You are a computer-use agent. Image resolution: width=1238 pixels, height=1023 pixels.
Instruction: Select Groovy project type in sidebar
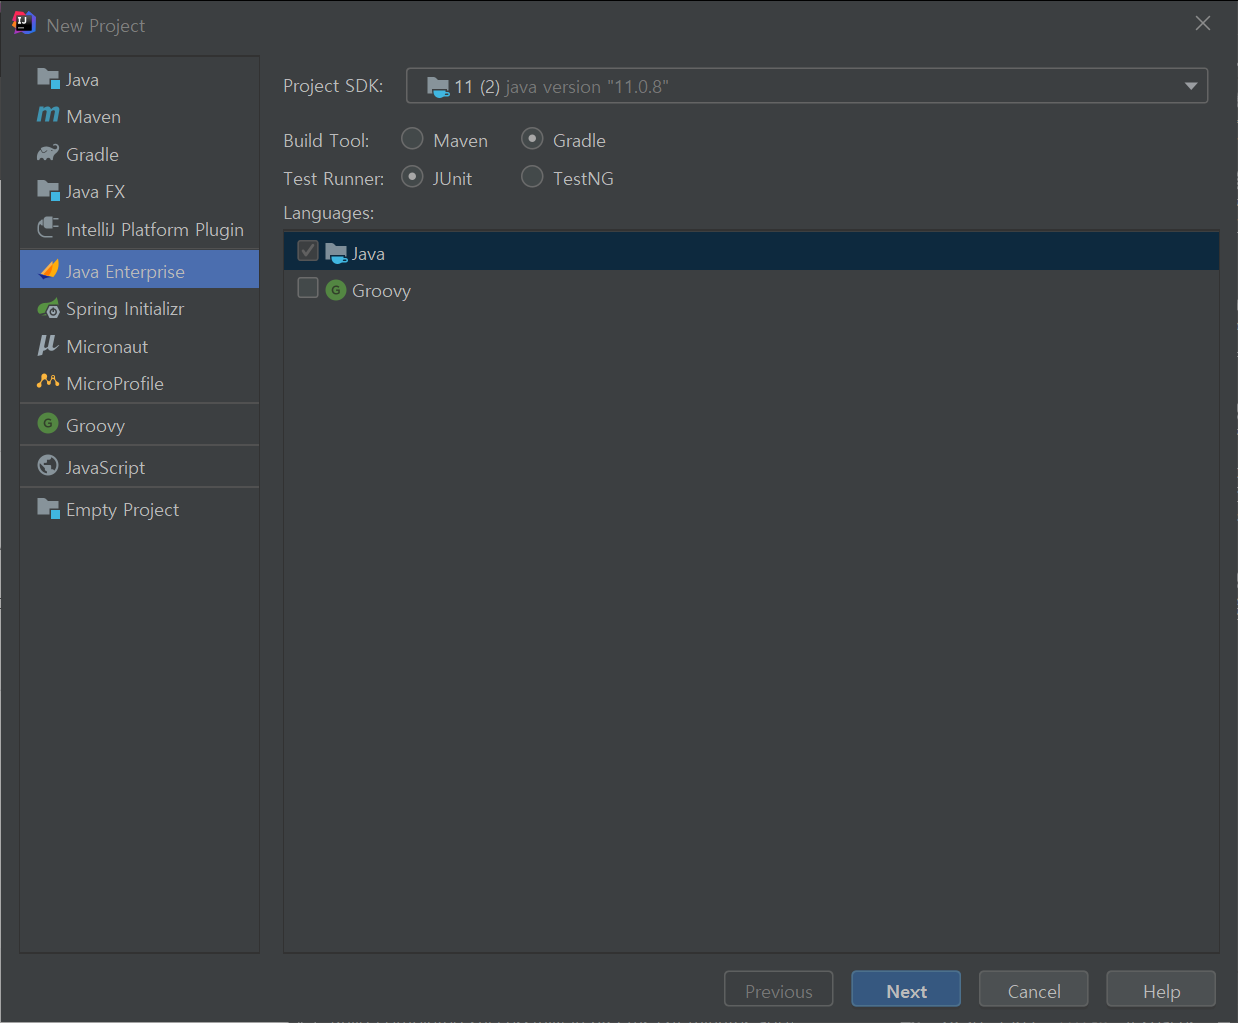139,425
